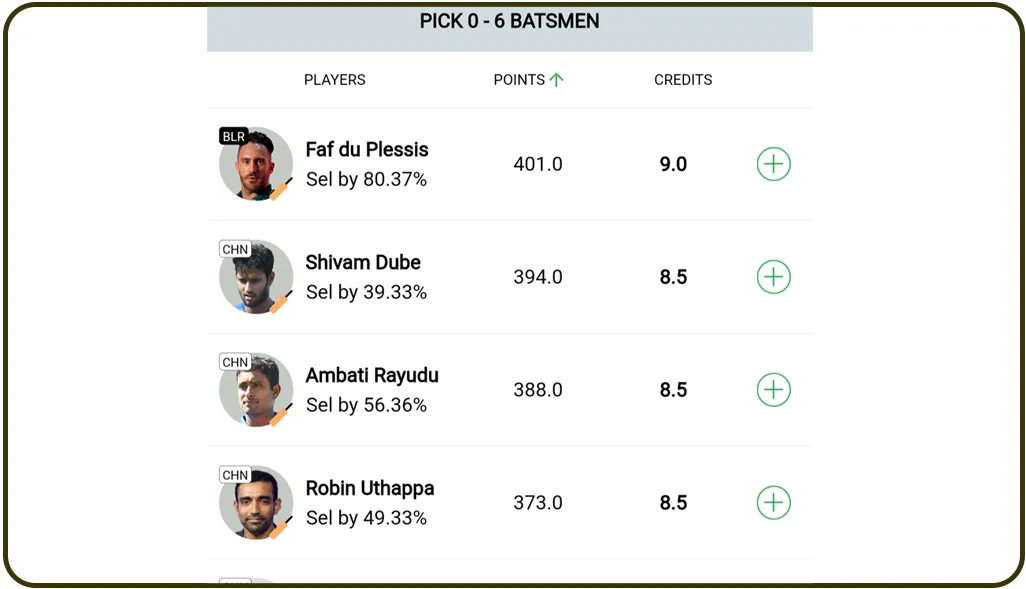Viewport: 1026px width, 589px height.
Task: Click CHN badge on Shivam Dube
Action: coord(235,249)
